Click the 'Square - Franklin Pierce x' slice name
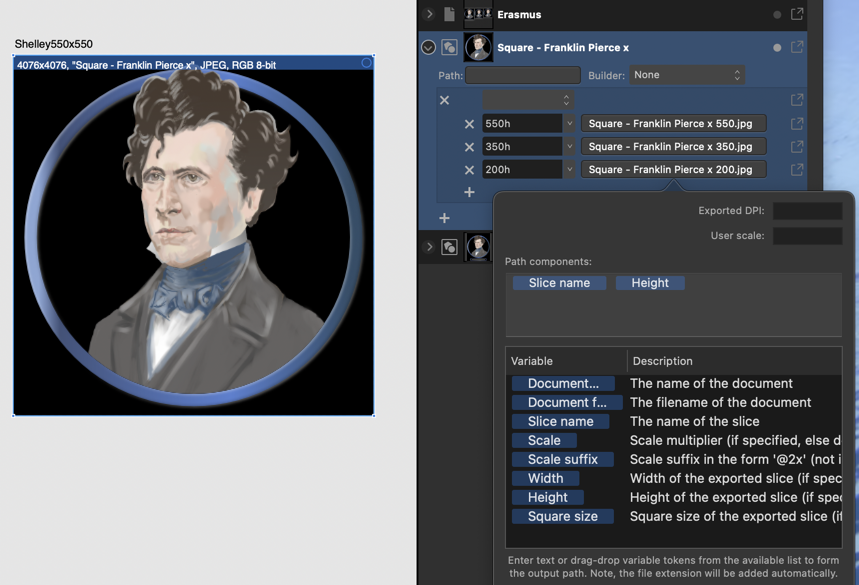Screen dimensions: 859x585 coord(563,48)
